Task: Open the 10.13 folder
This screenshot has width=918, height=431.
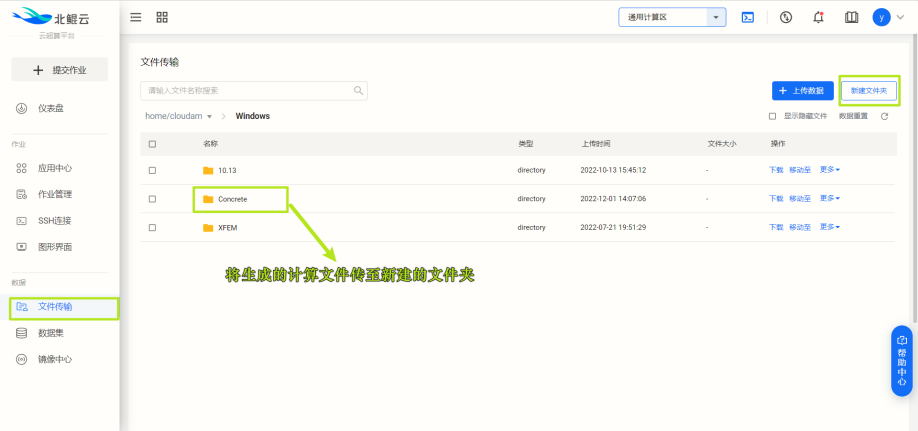Action: [227, 170]
